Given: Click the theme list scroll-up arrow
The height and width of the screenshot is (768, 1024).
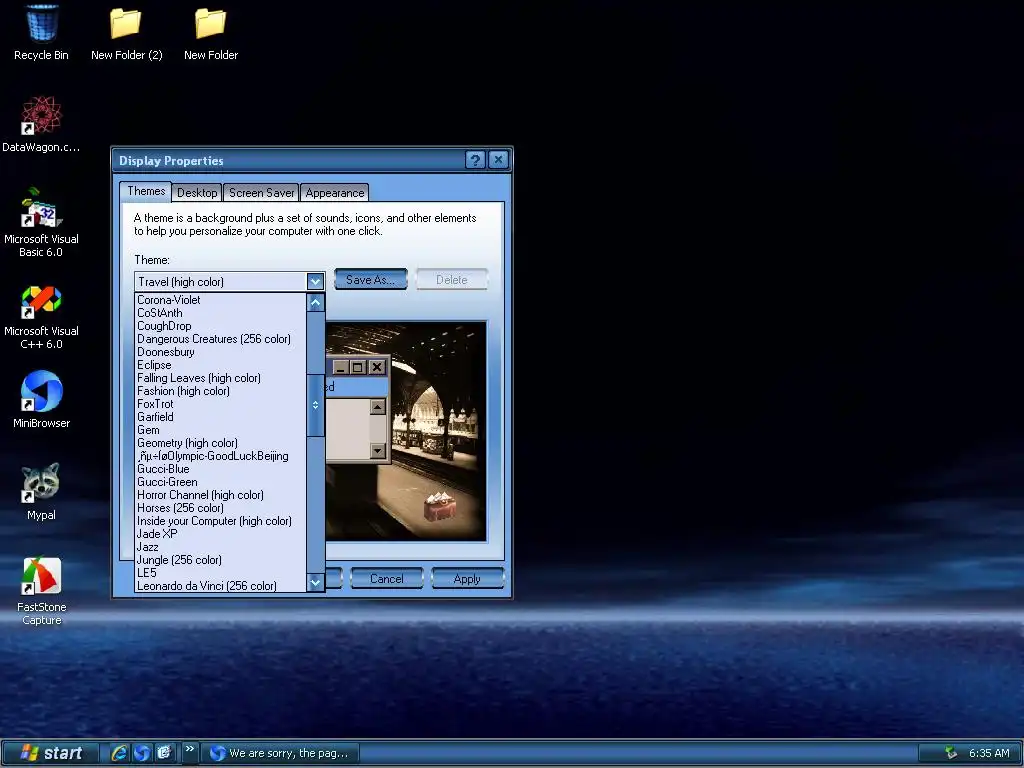Looking at the screenshot, I should (315, 302).
